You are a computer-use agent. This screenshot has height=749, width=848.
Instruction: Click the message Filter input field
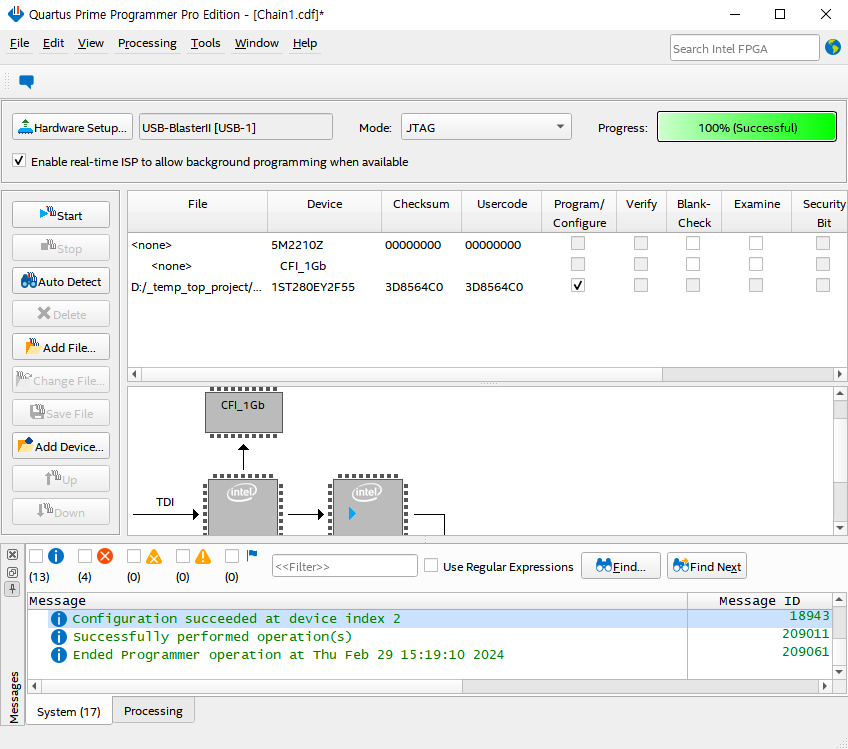click(x=344, y=566)
